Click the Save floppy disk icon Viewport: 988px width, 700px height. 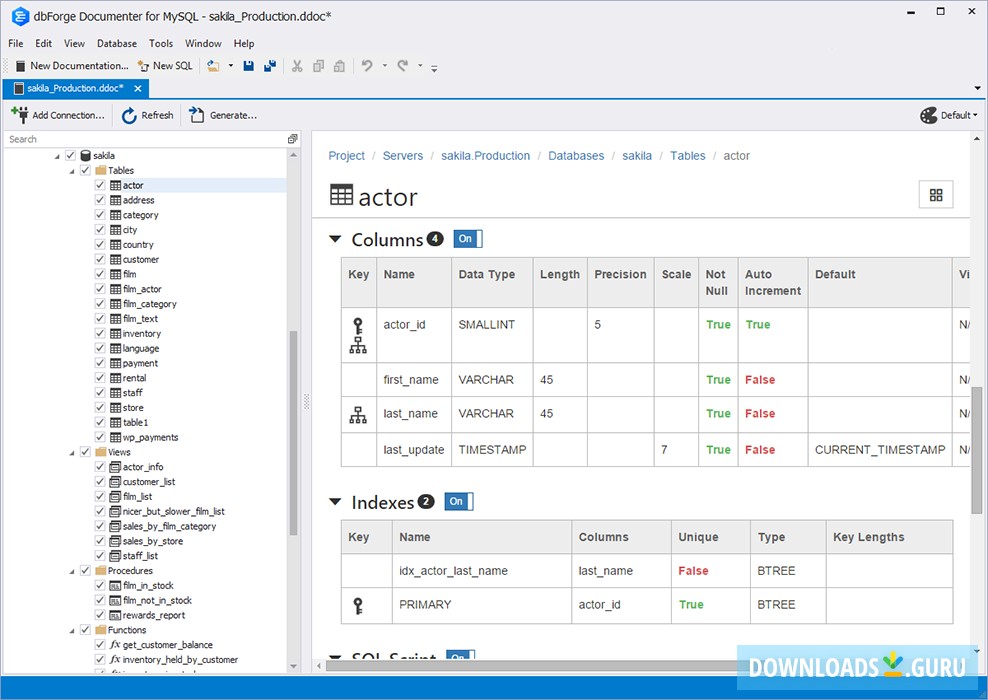click(x=248, y=66)
